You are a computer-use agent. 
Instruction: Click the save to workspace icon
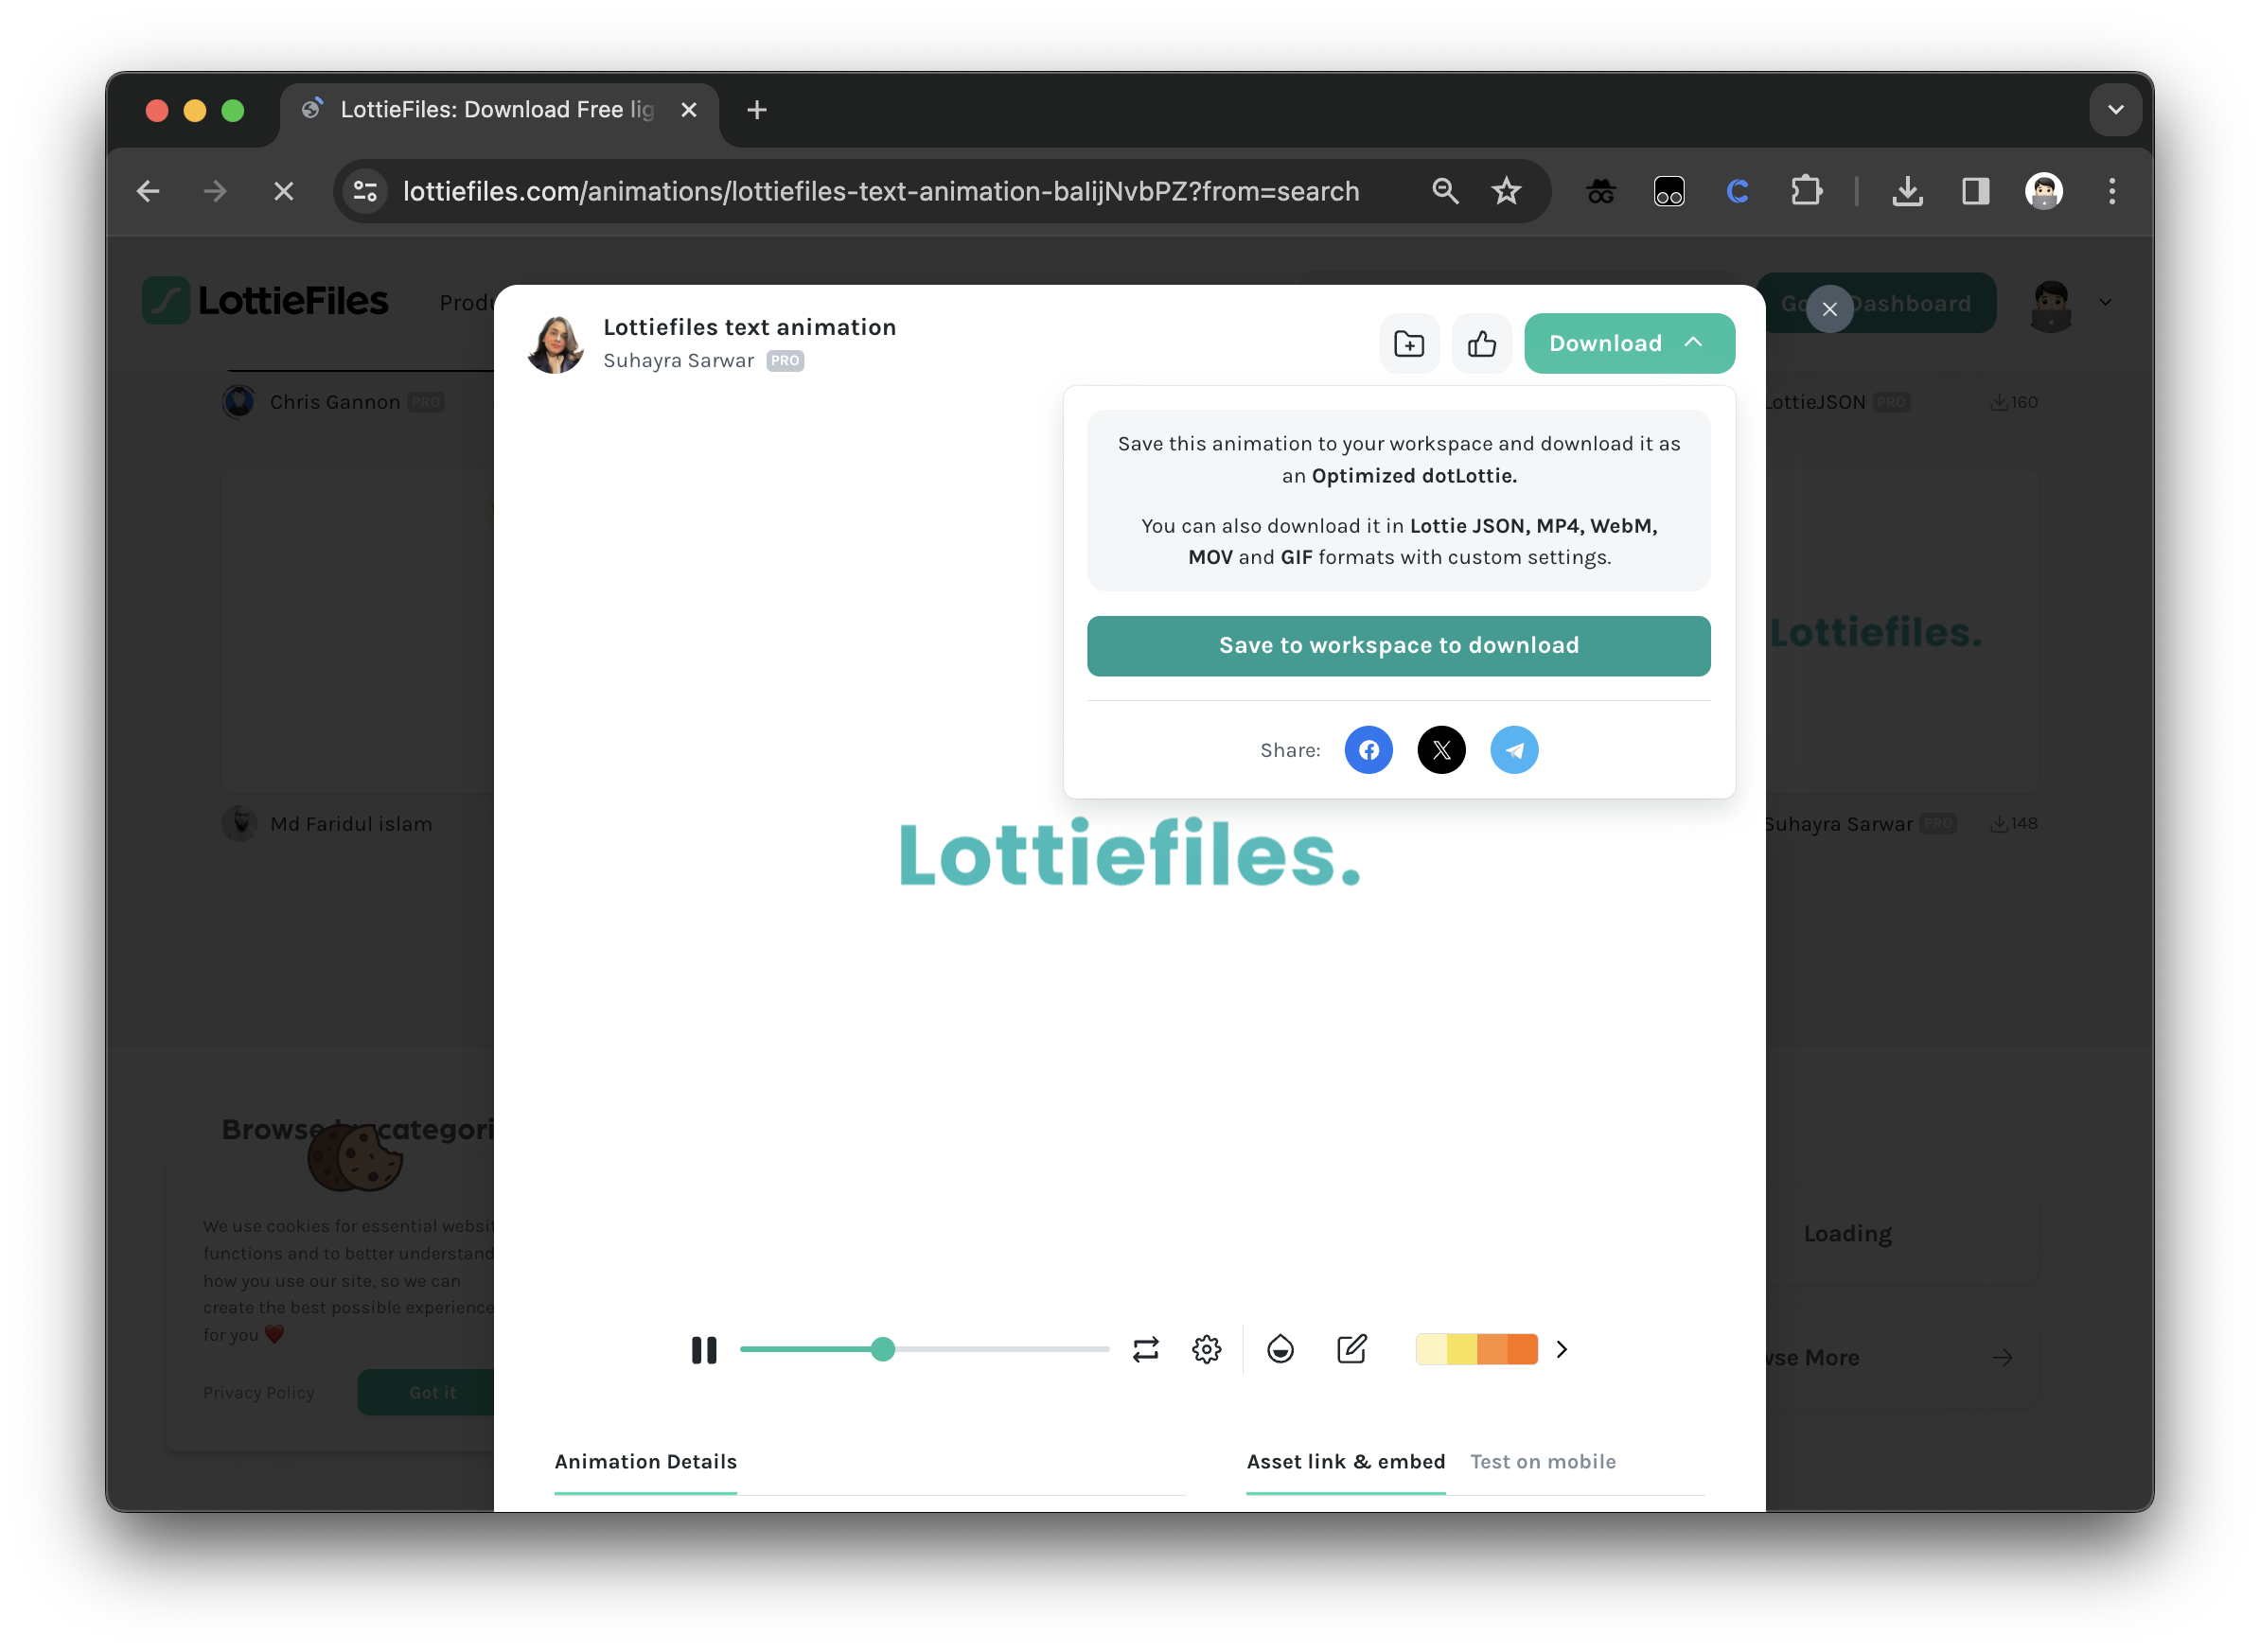point(1407,342)
